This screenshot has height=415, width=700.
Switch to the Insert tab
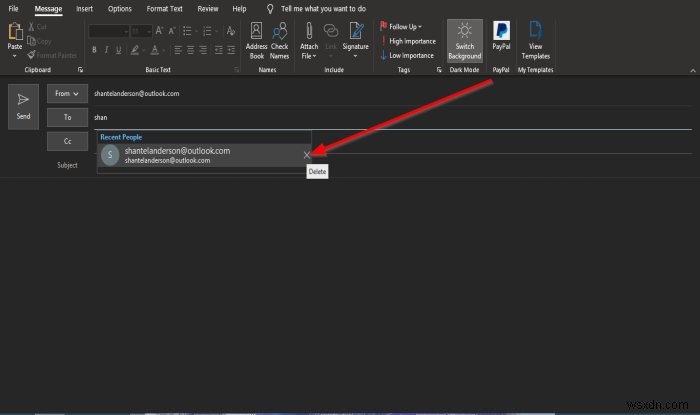point(84,8)
